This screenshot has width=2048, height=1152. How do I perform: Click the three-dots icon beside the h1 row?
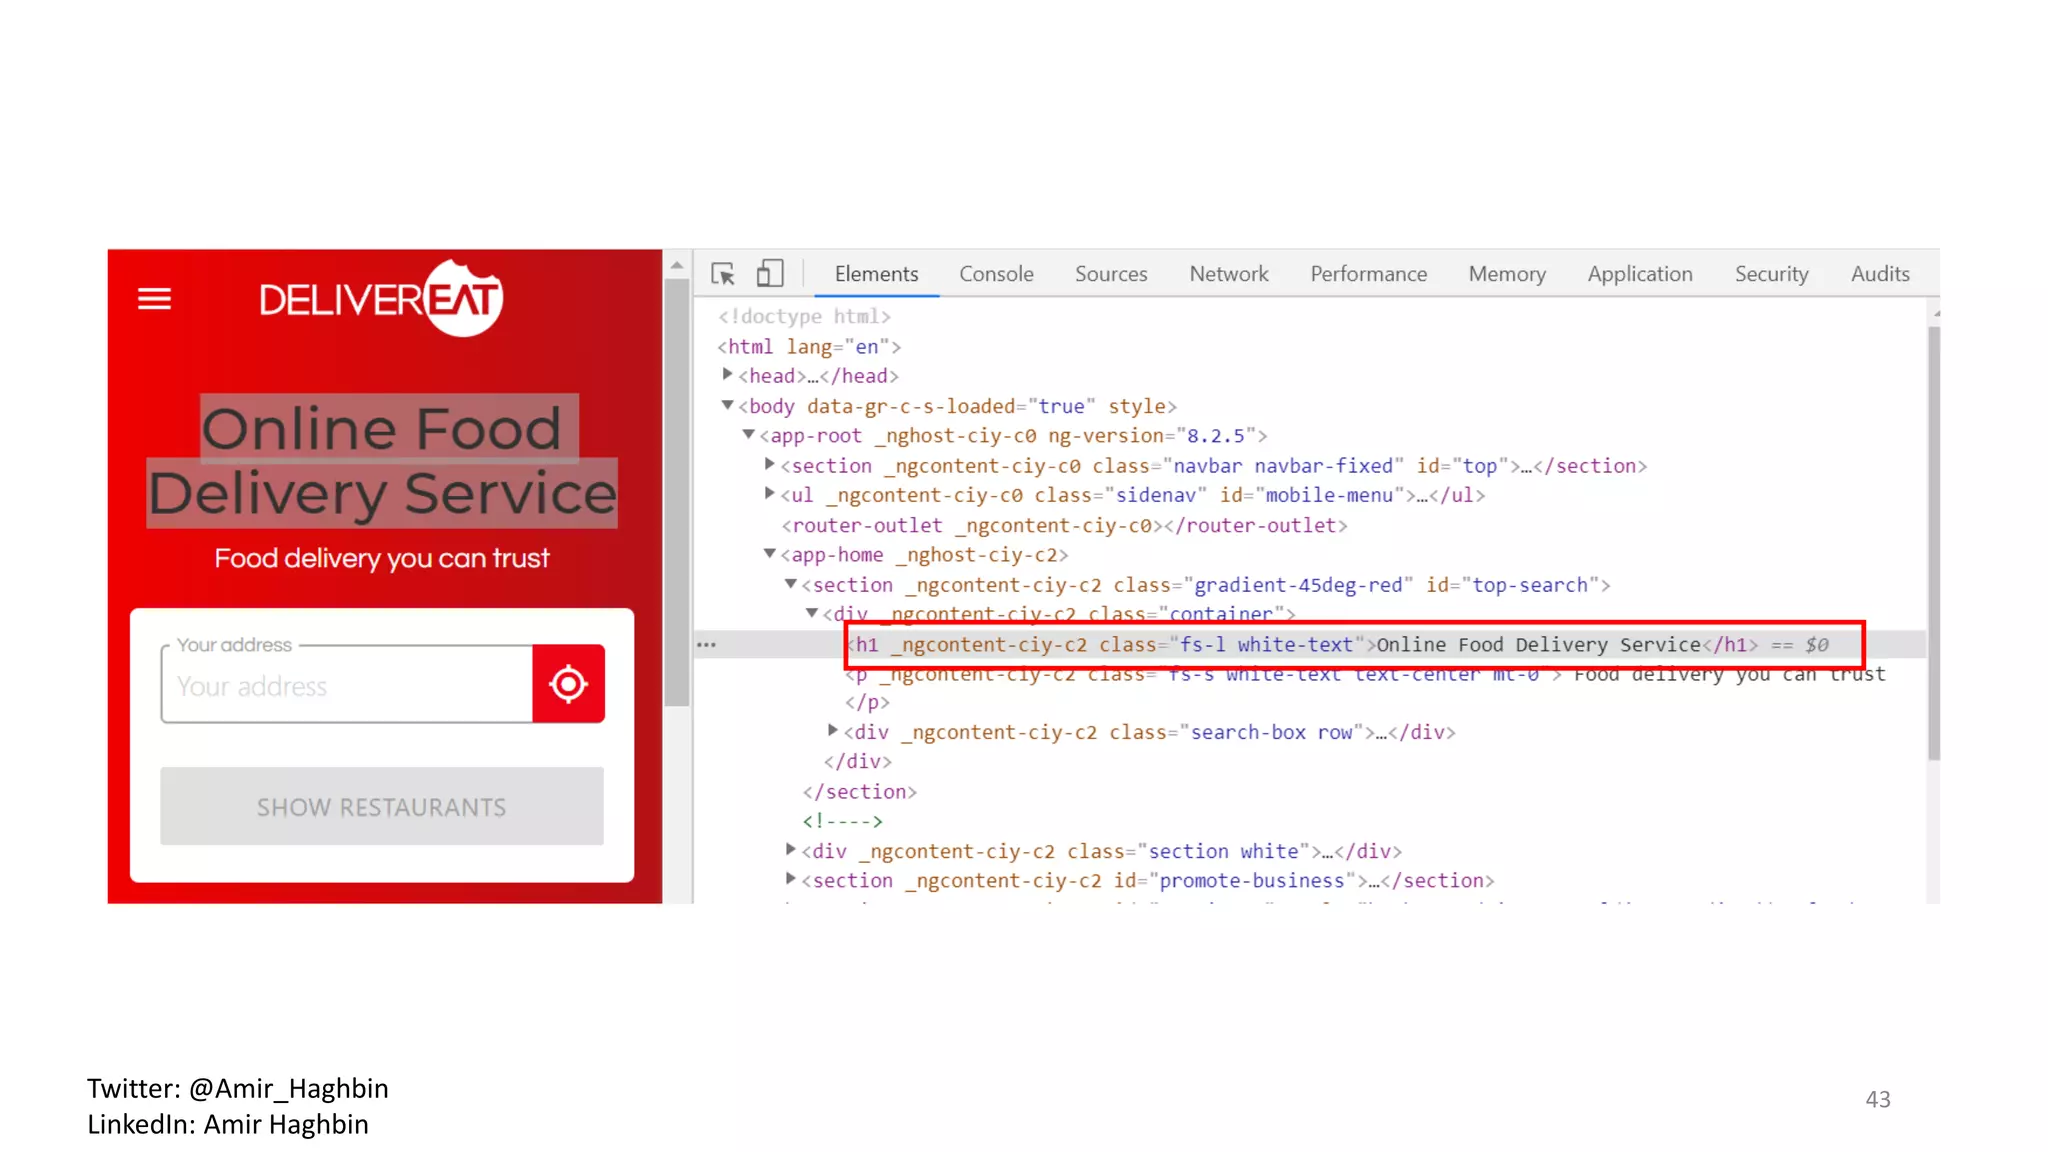click(706, 645)
